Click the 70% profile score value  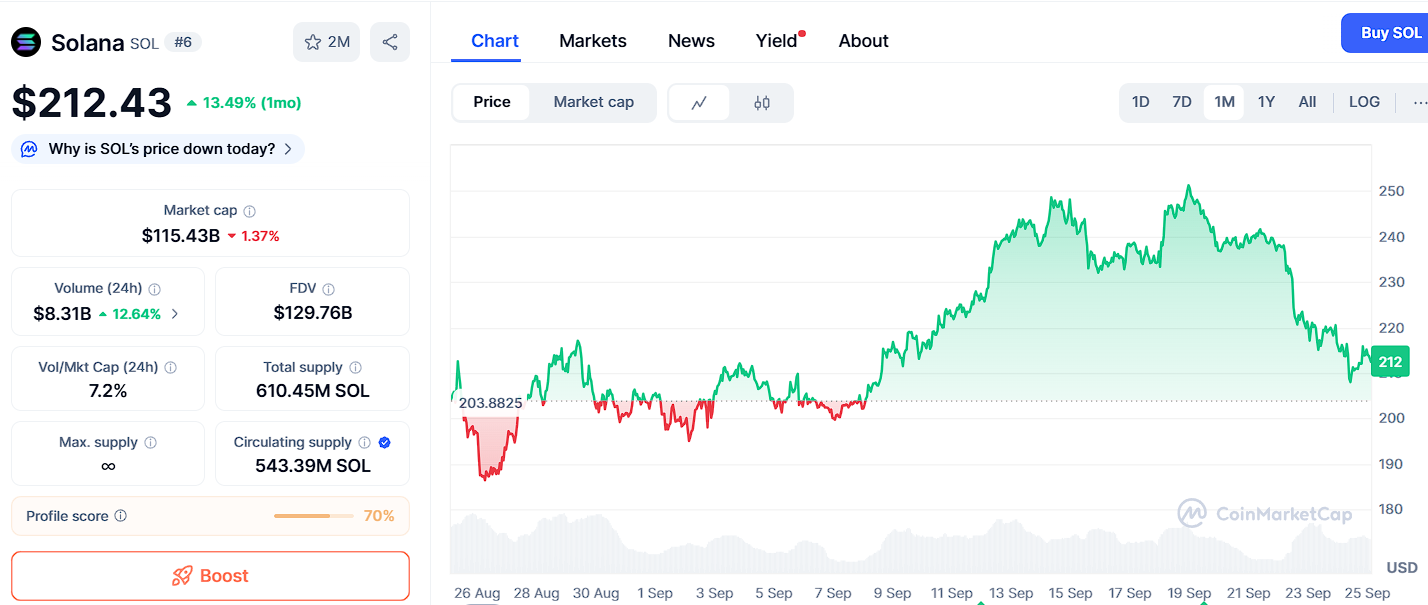click(379, 516)
